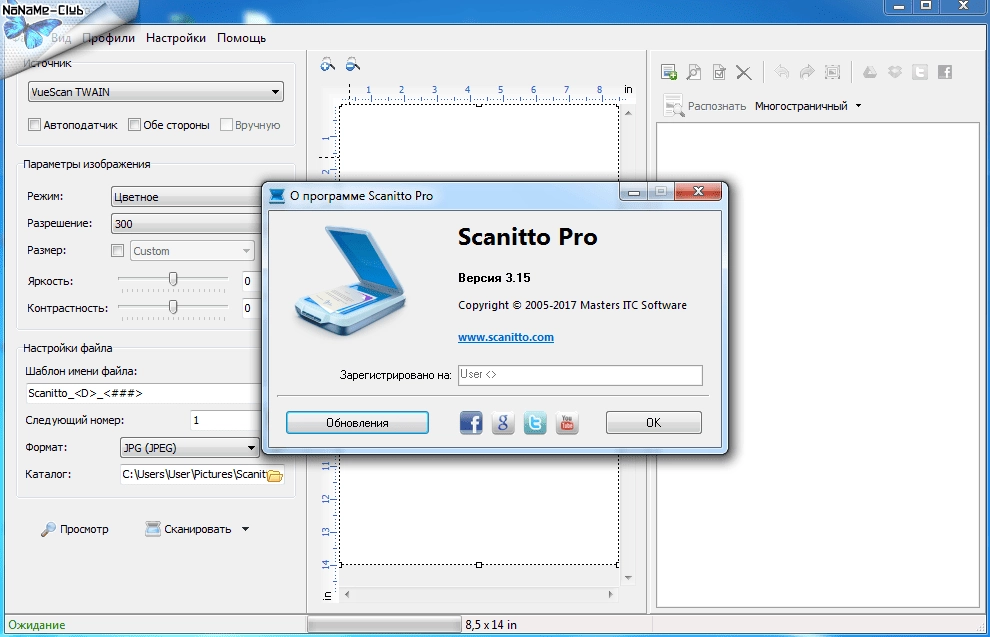Click the undo arrow in right toolbar
Viewport: 990px width, 637px height.
(782, 72)
